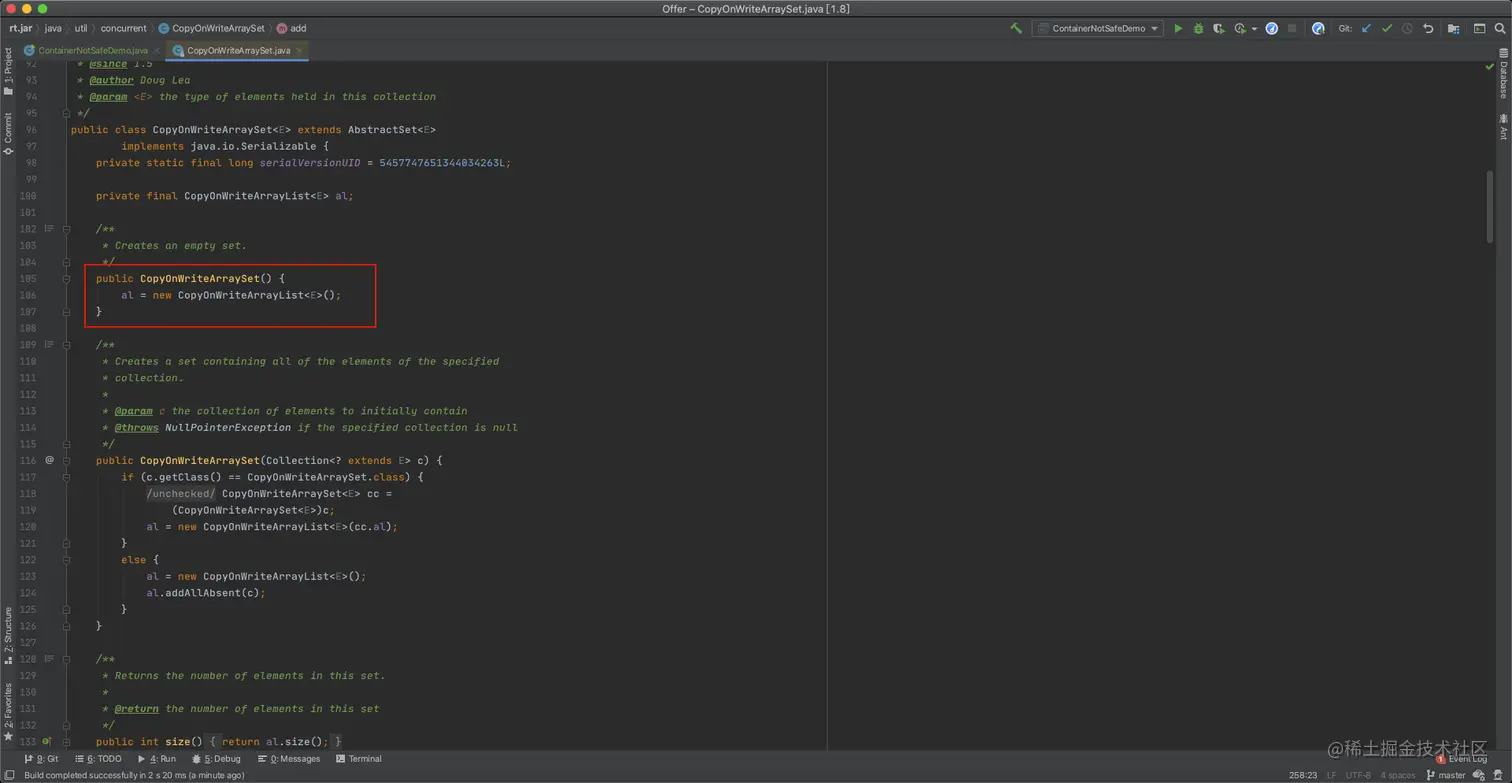Click the @ gutter icon at line 116
1512x783 pixels.
coord(49,460)
